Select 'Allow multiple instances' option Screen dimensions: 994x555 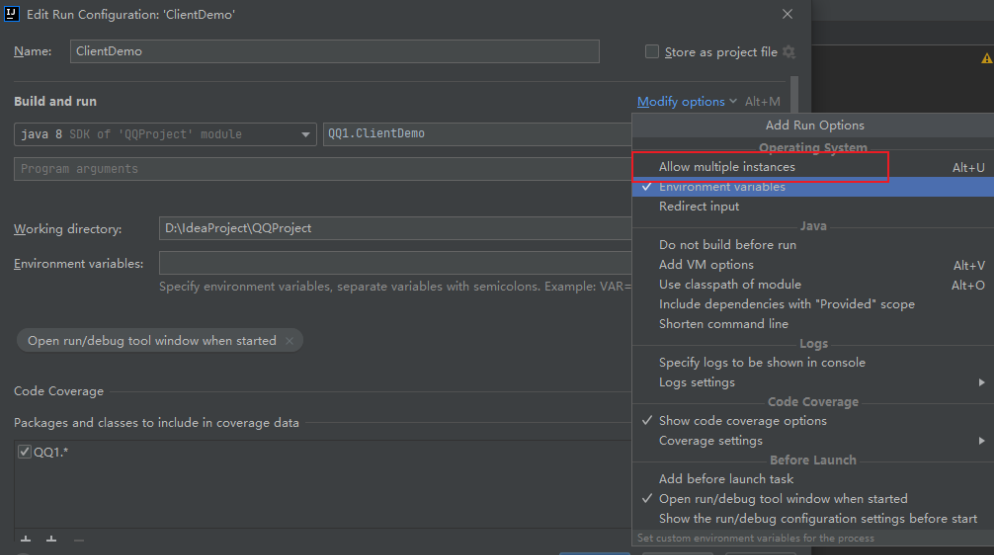click(727, 167)
